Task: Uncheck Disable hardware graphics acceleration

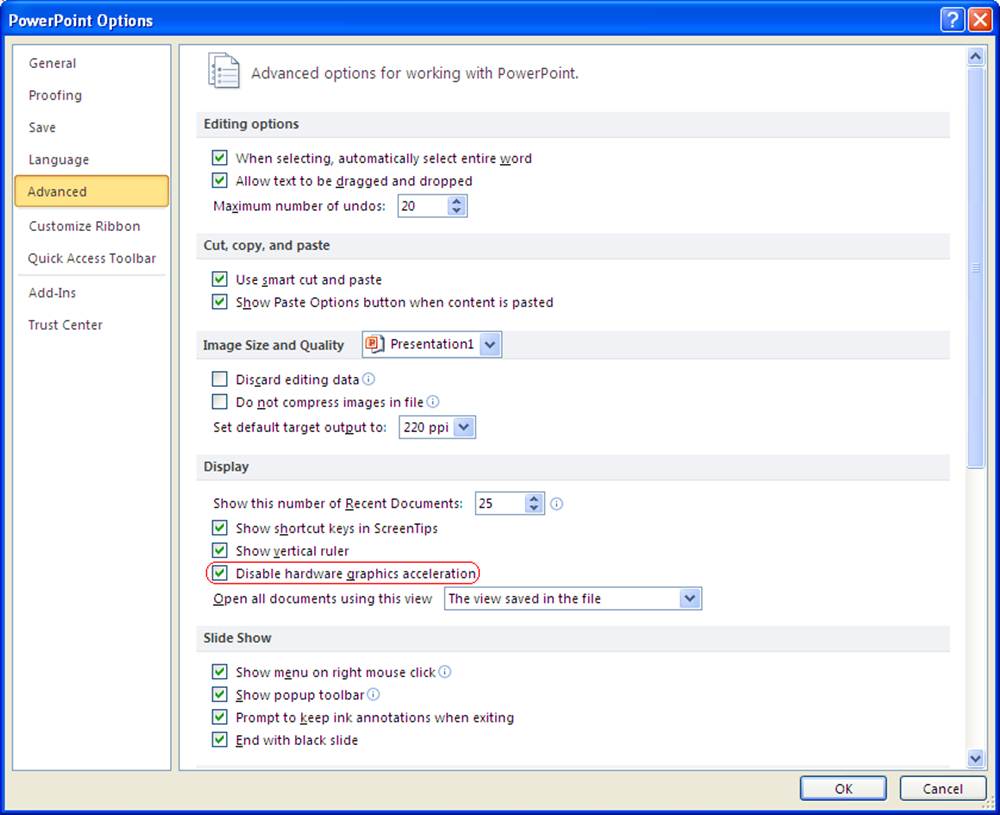Action: (219, 573)
